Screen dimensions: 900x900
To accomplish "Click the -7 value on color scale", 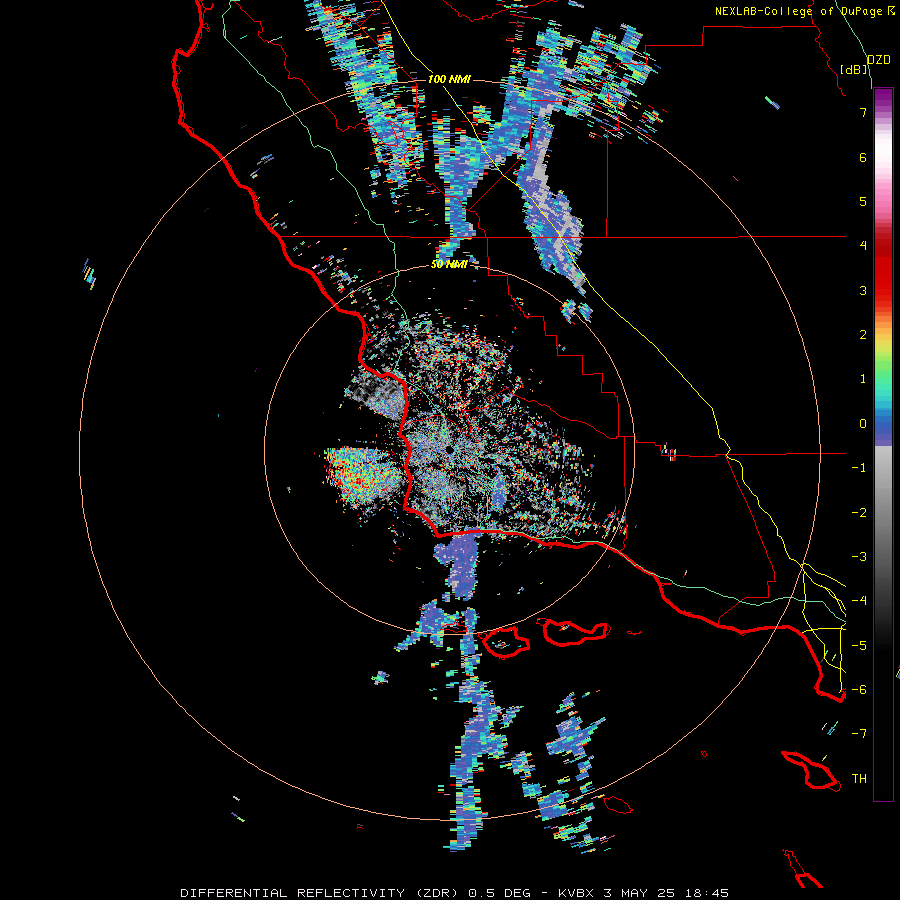I will click(859, 734).
